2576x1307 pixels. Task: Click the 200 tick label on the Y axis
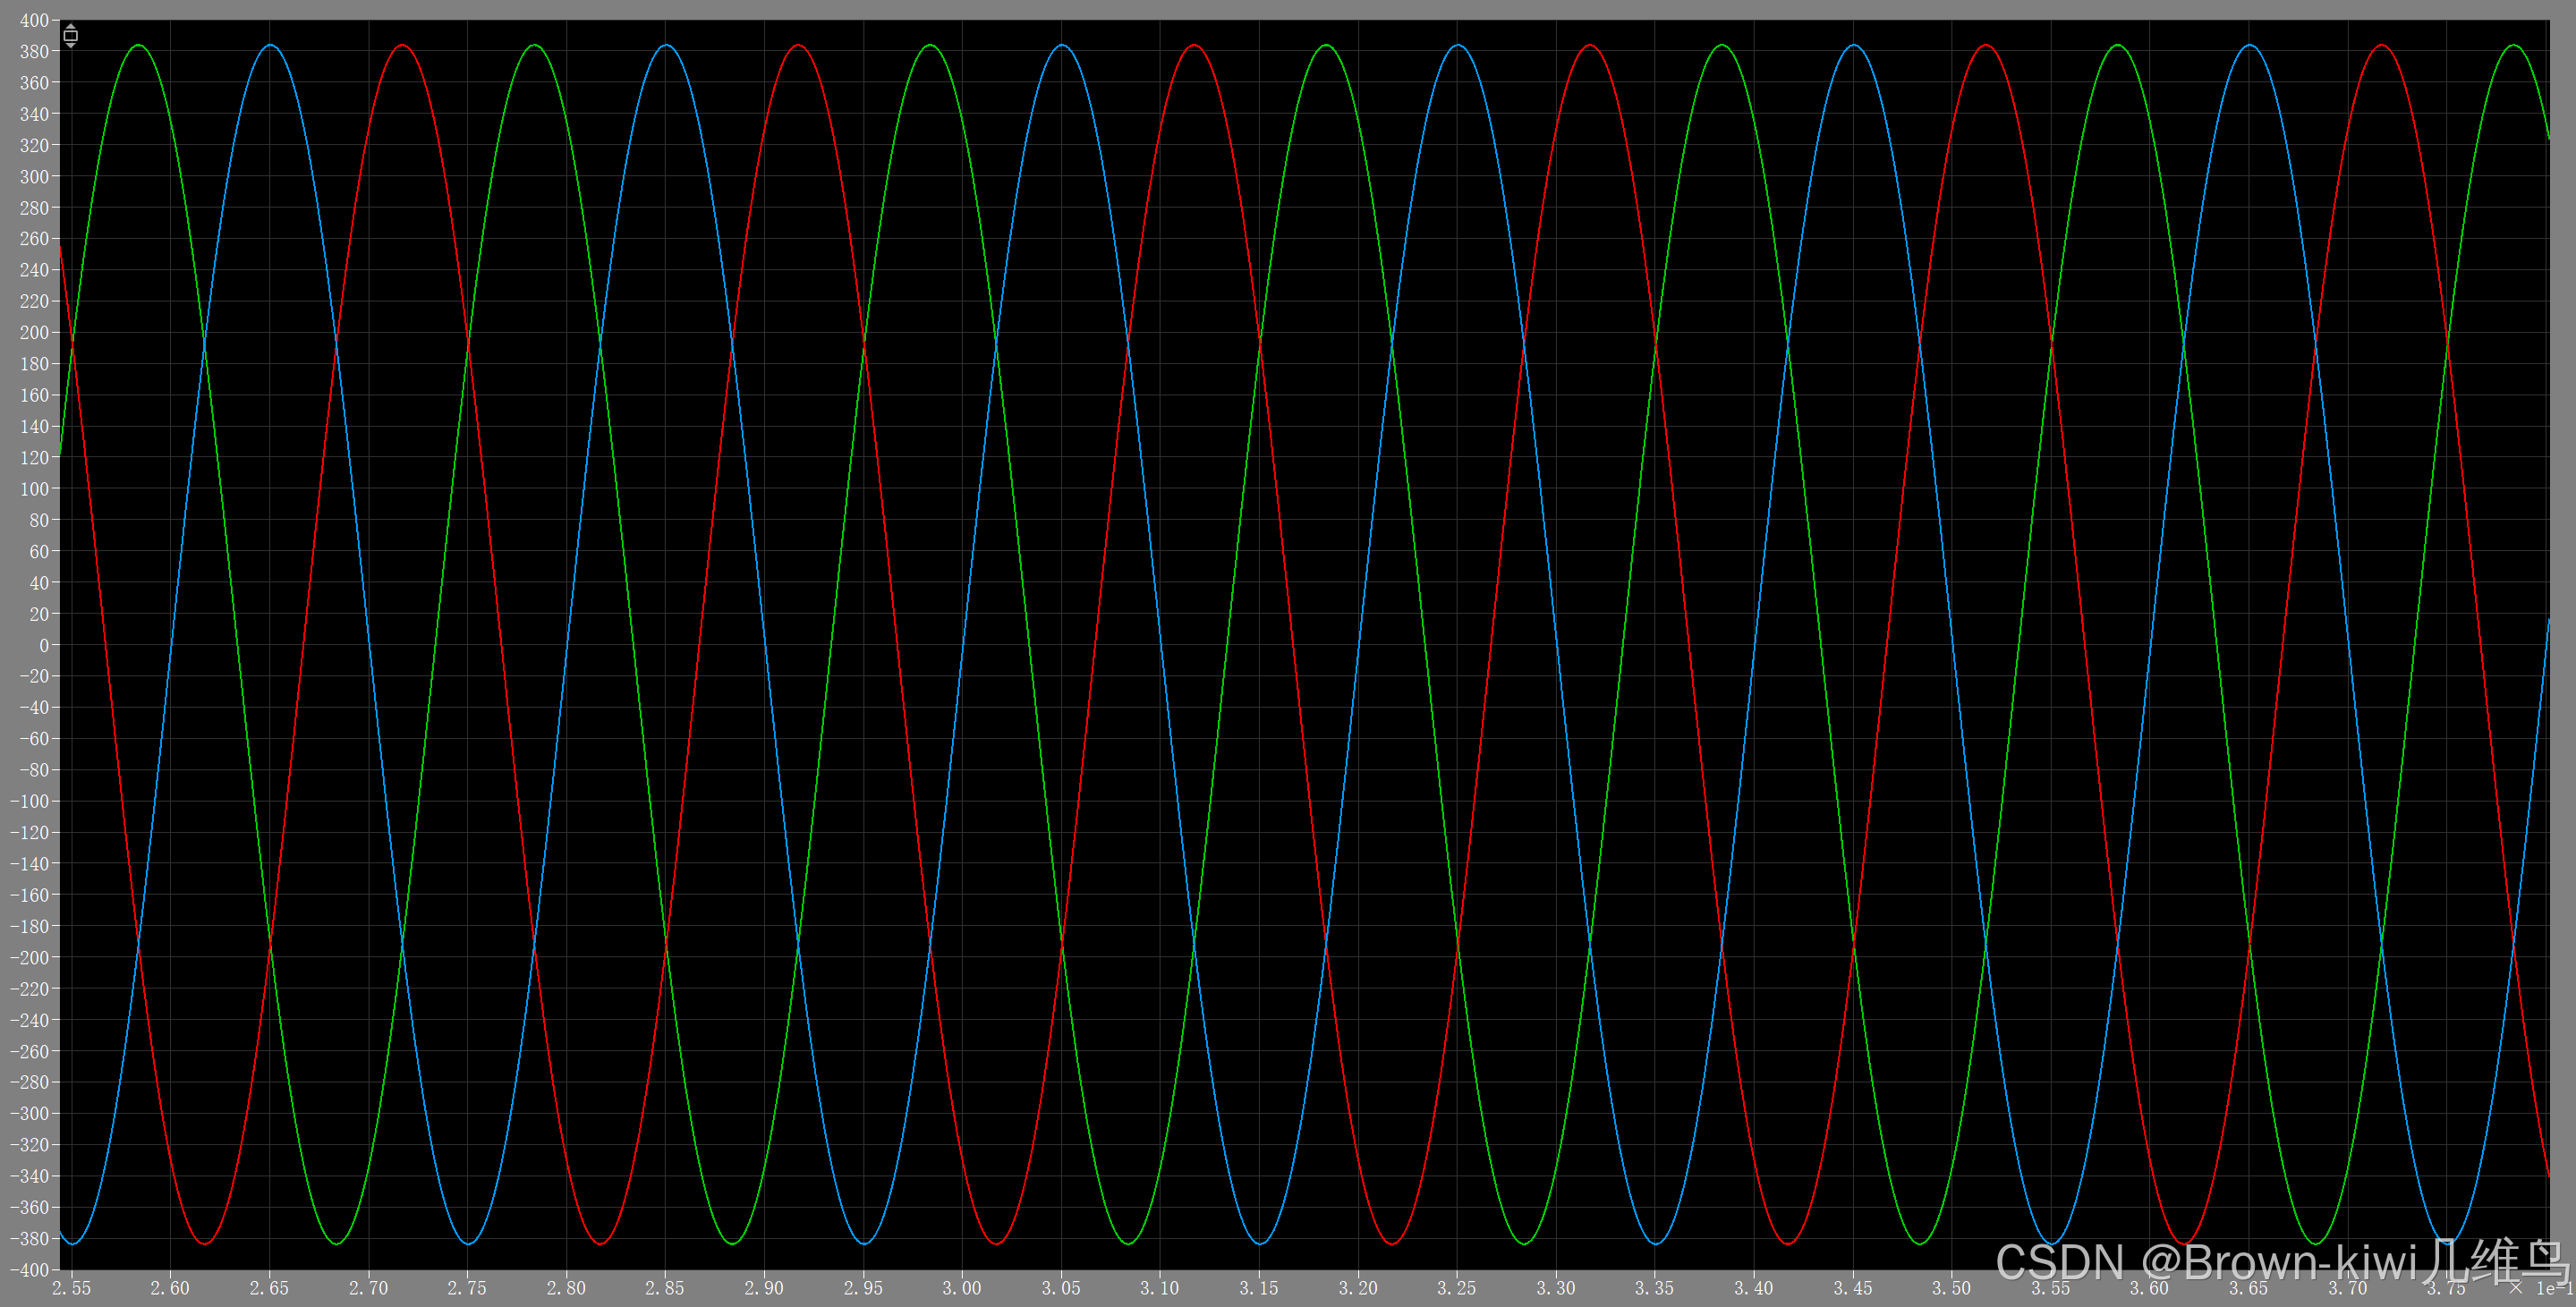click(x=33, y=332)
